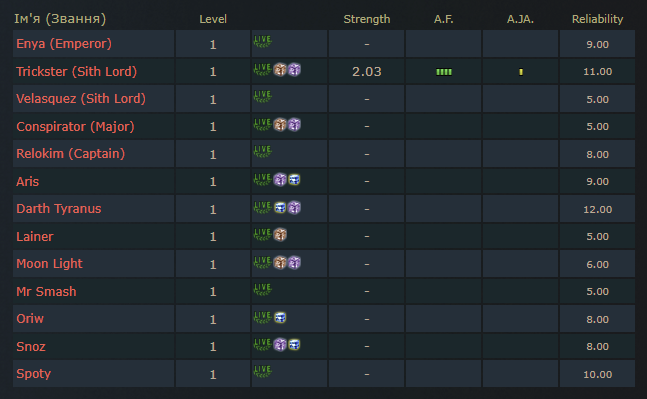Click the blue cube icon in Darth Tyranus's row
The image size is (647, 399).
pyautogui.click(x=280, y=207)
